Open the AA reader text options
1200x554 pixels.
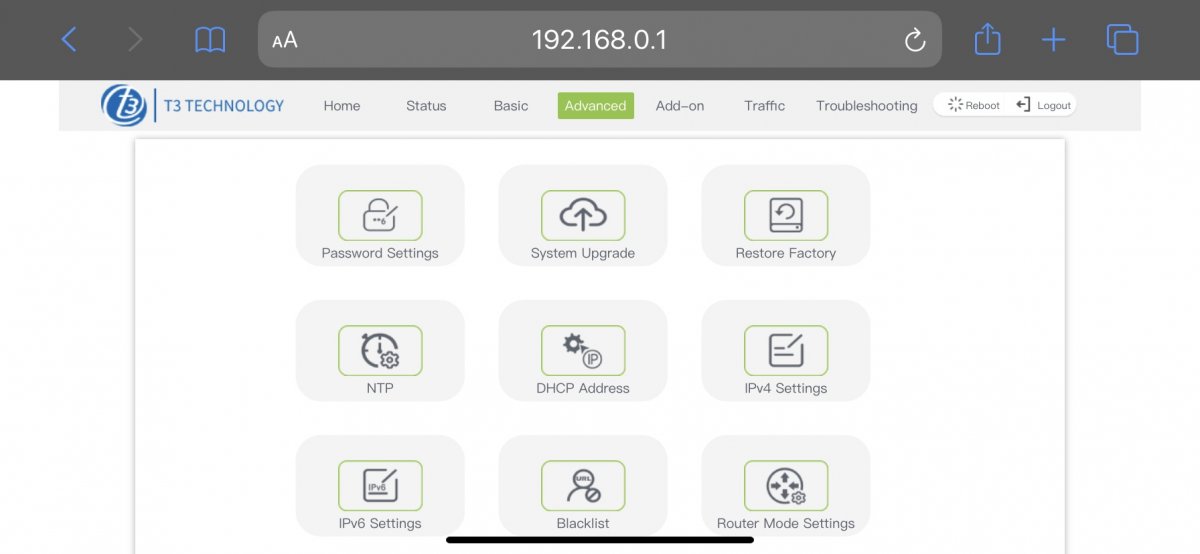[285, 40]
